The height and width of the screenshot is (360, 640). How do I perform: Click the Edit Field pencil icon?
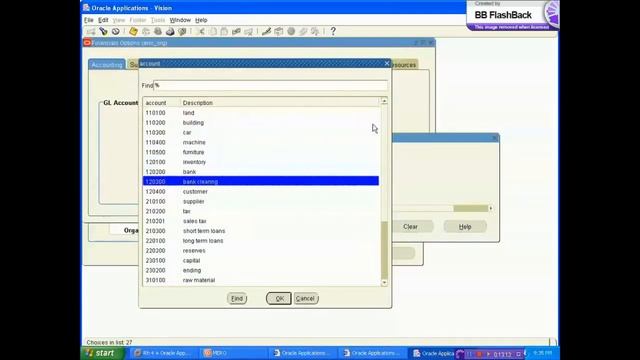tap(266, 31)
